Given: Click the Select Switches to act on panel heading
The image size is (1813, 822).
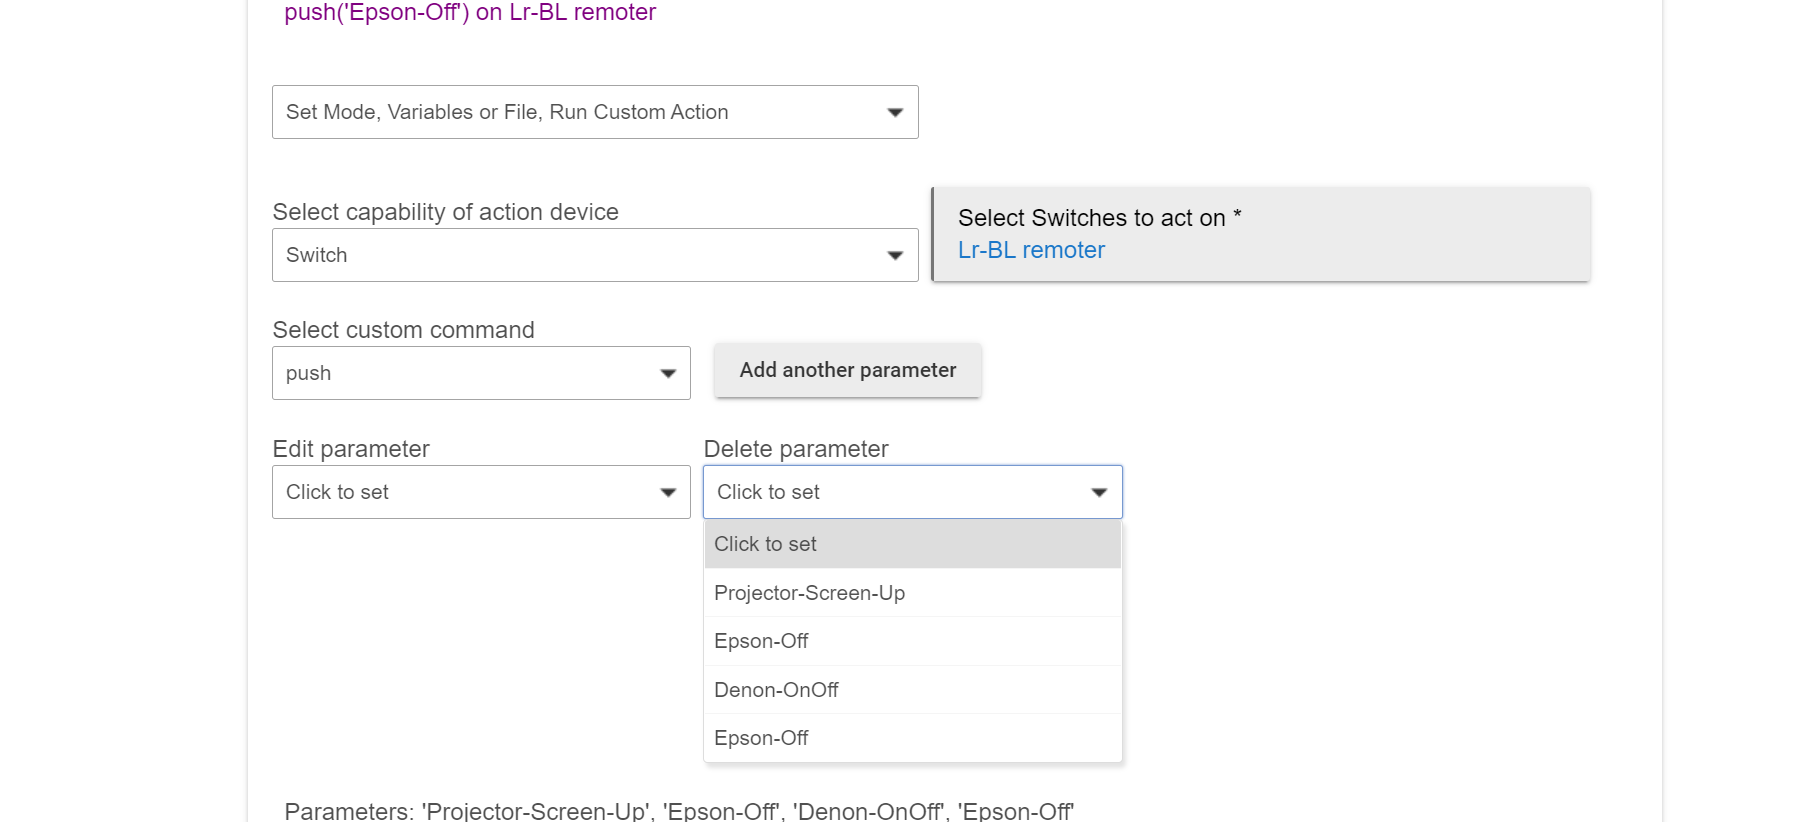Looking at the screenshot, I should click(x=1099, y=218).
